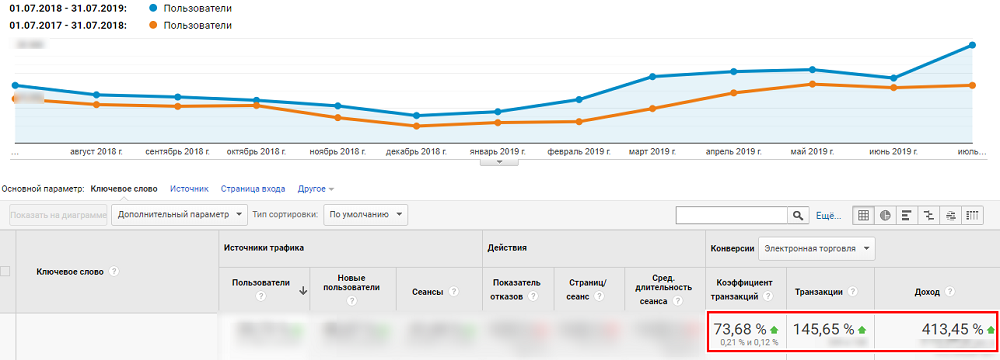
Task: Click the Сеансы column header
Action: (x=429, y=292)
